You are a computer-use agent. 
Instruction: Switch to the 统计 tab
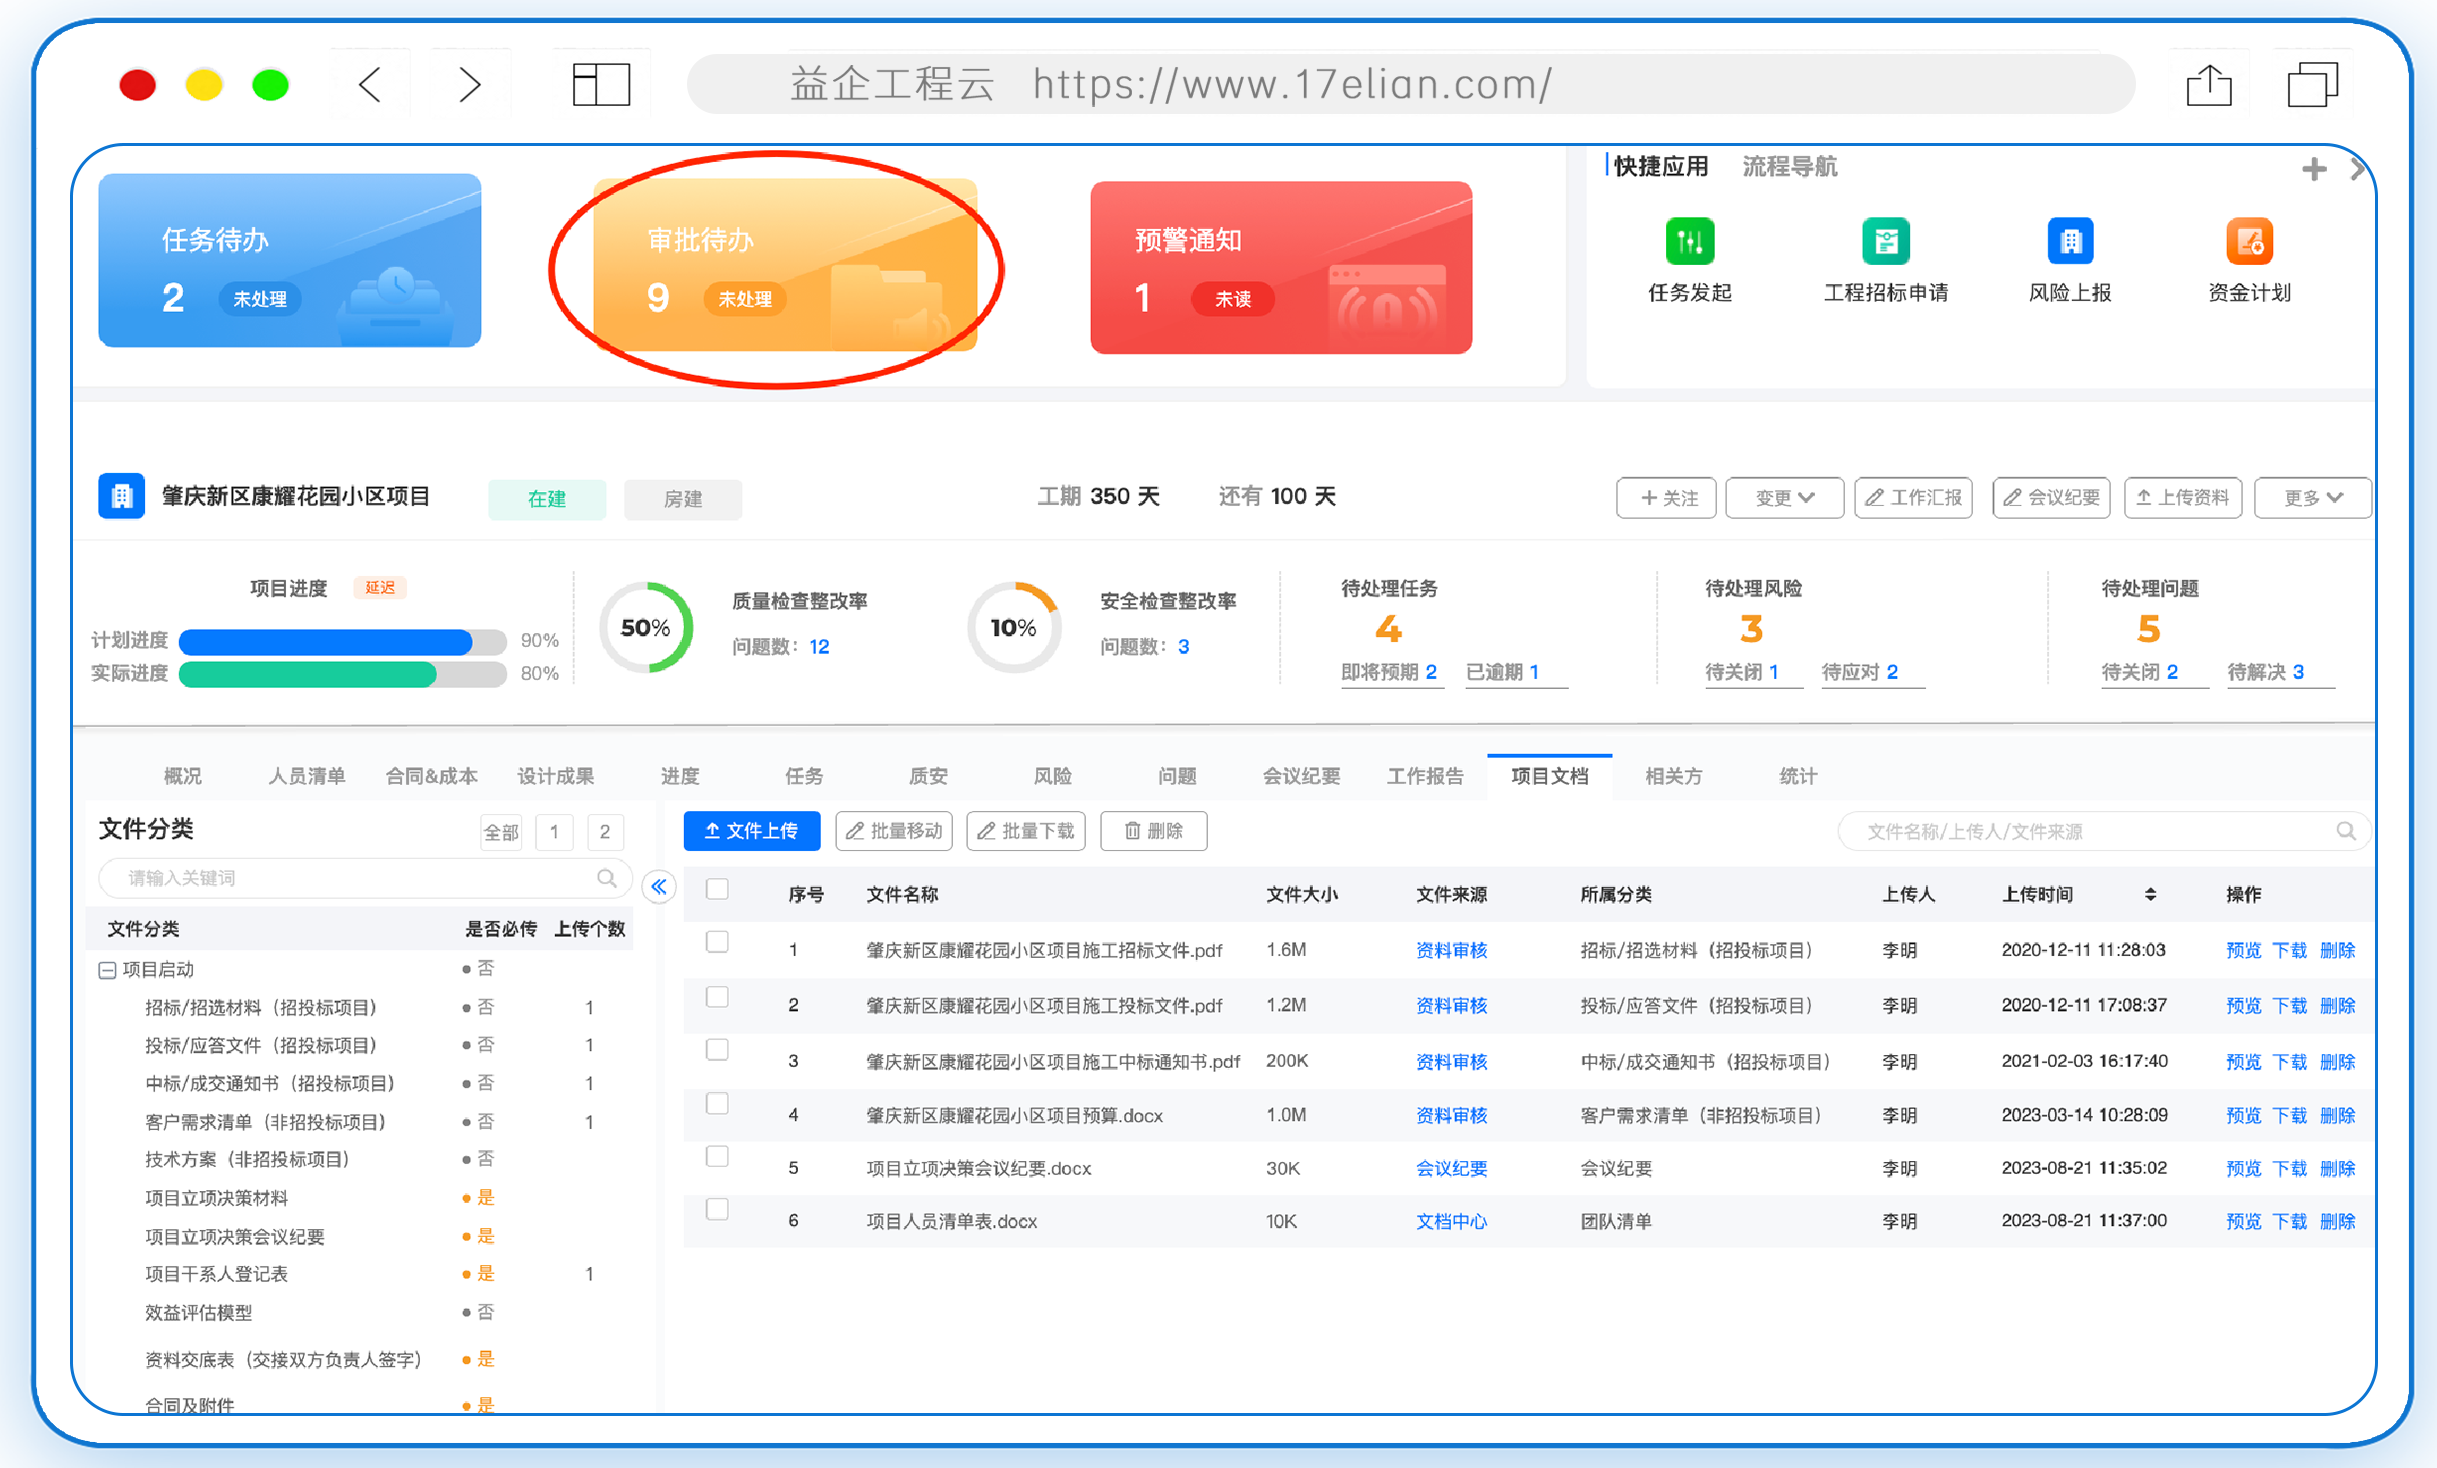(1798, 776)
